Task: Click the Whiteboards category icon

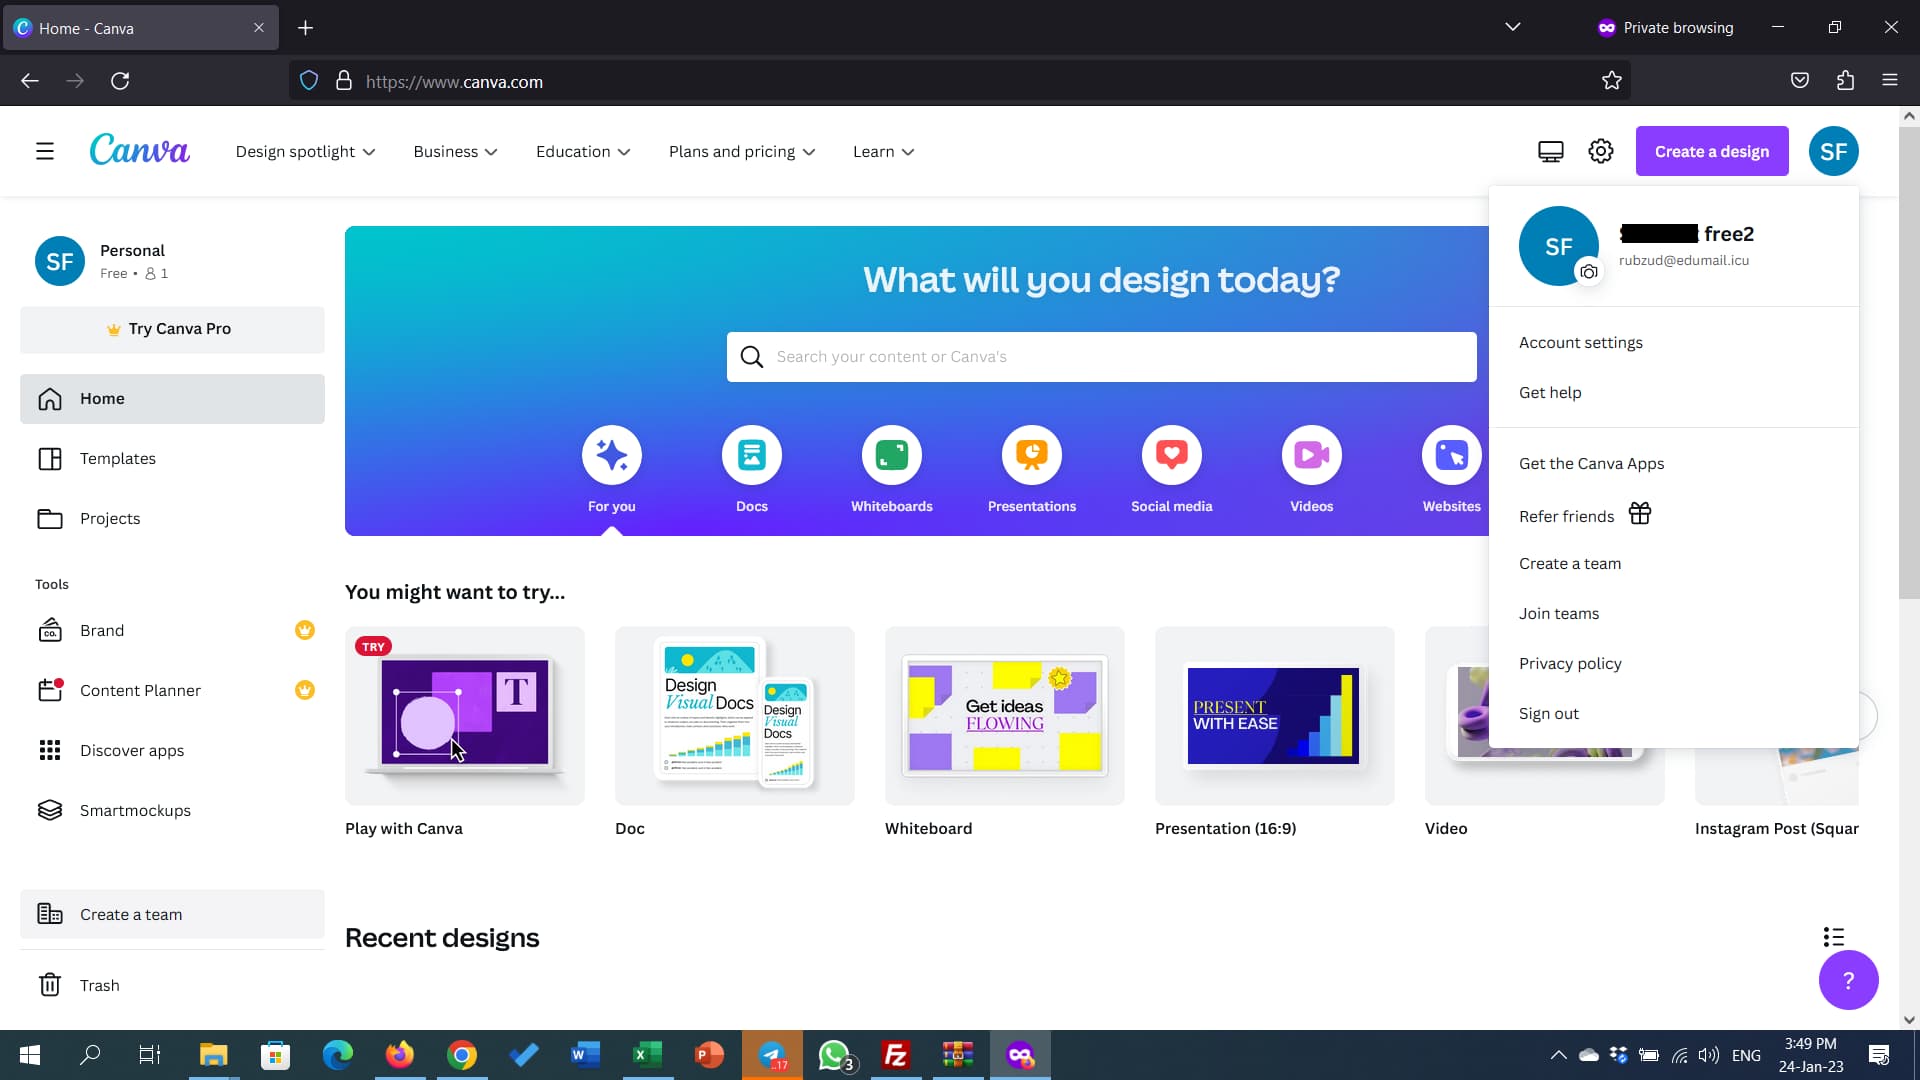Action: (x=891, y=456)
